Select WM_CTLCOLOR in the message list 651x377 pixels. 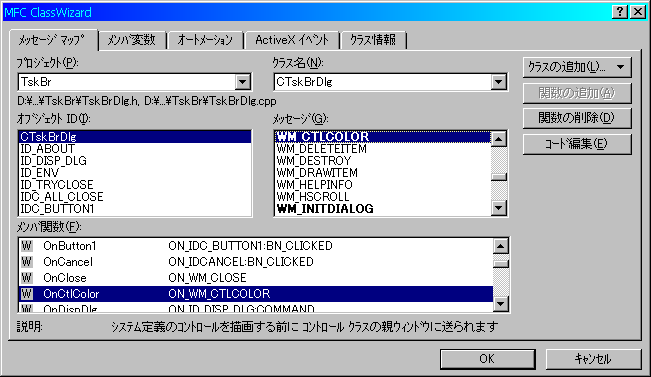click(x=383, y=137)
